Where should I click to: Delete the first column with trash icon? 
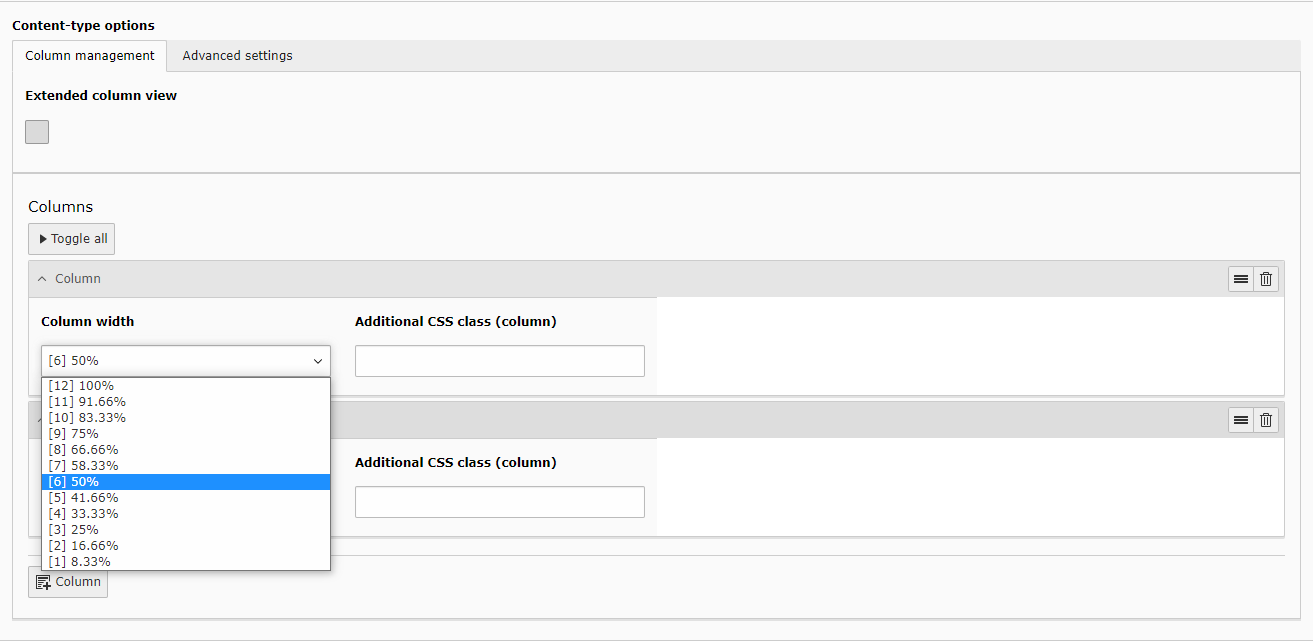(x=1266, y=279)
